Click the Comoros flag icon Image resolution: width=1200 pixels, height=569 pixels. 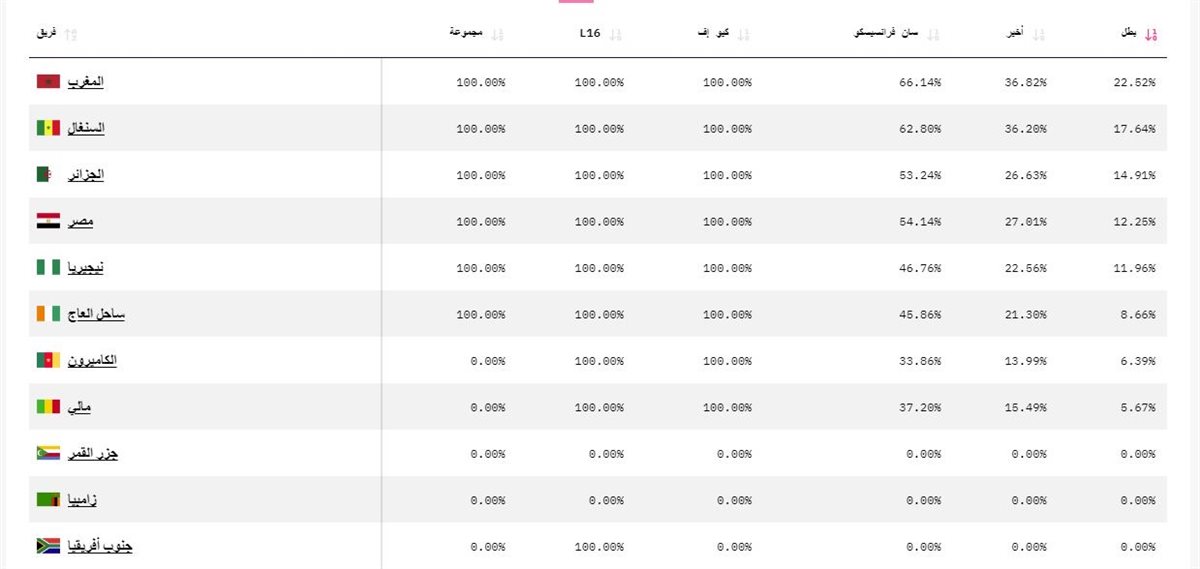coord(48,453)
